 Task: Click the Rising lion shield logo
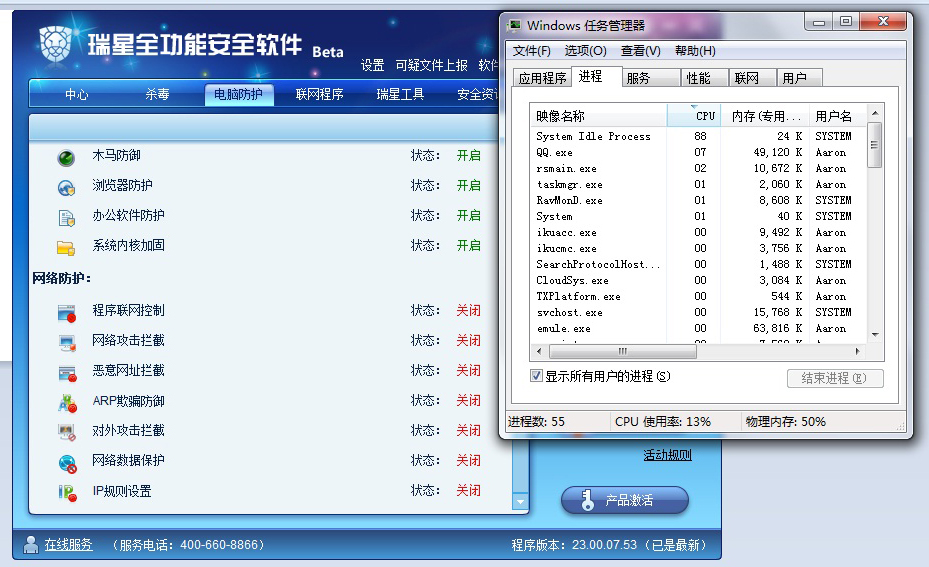(x=56, y=44)
